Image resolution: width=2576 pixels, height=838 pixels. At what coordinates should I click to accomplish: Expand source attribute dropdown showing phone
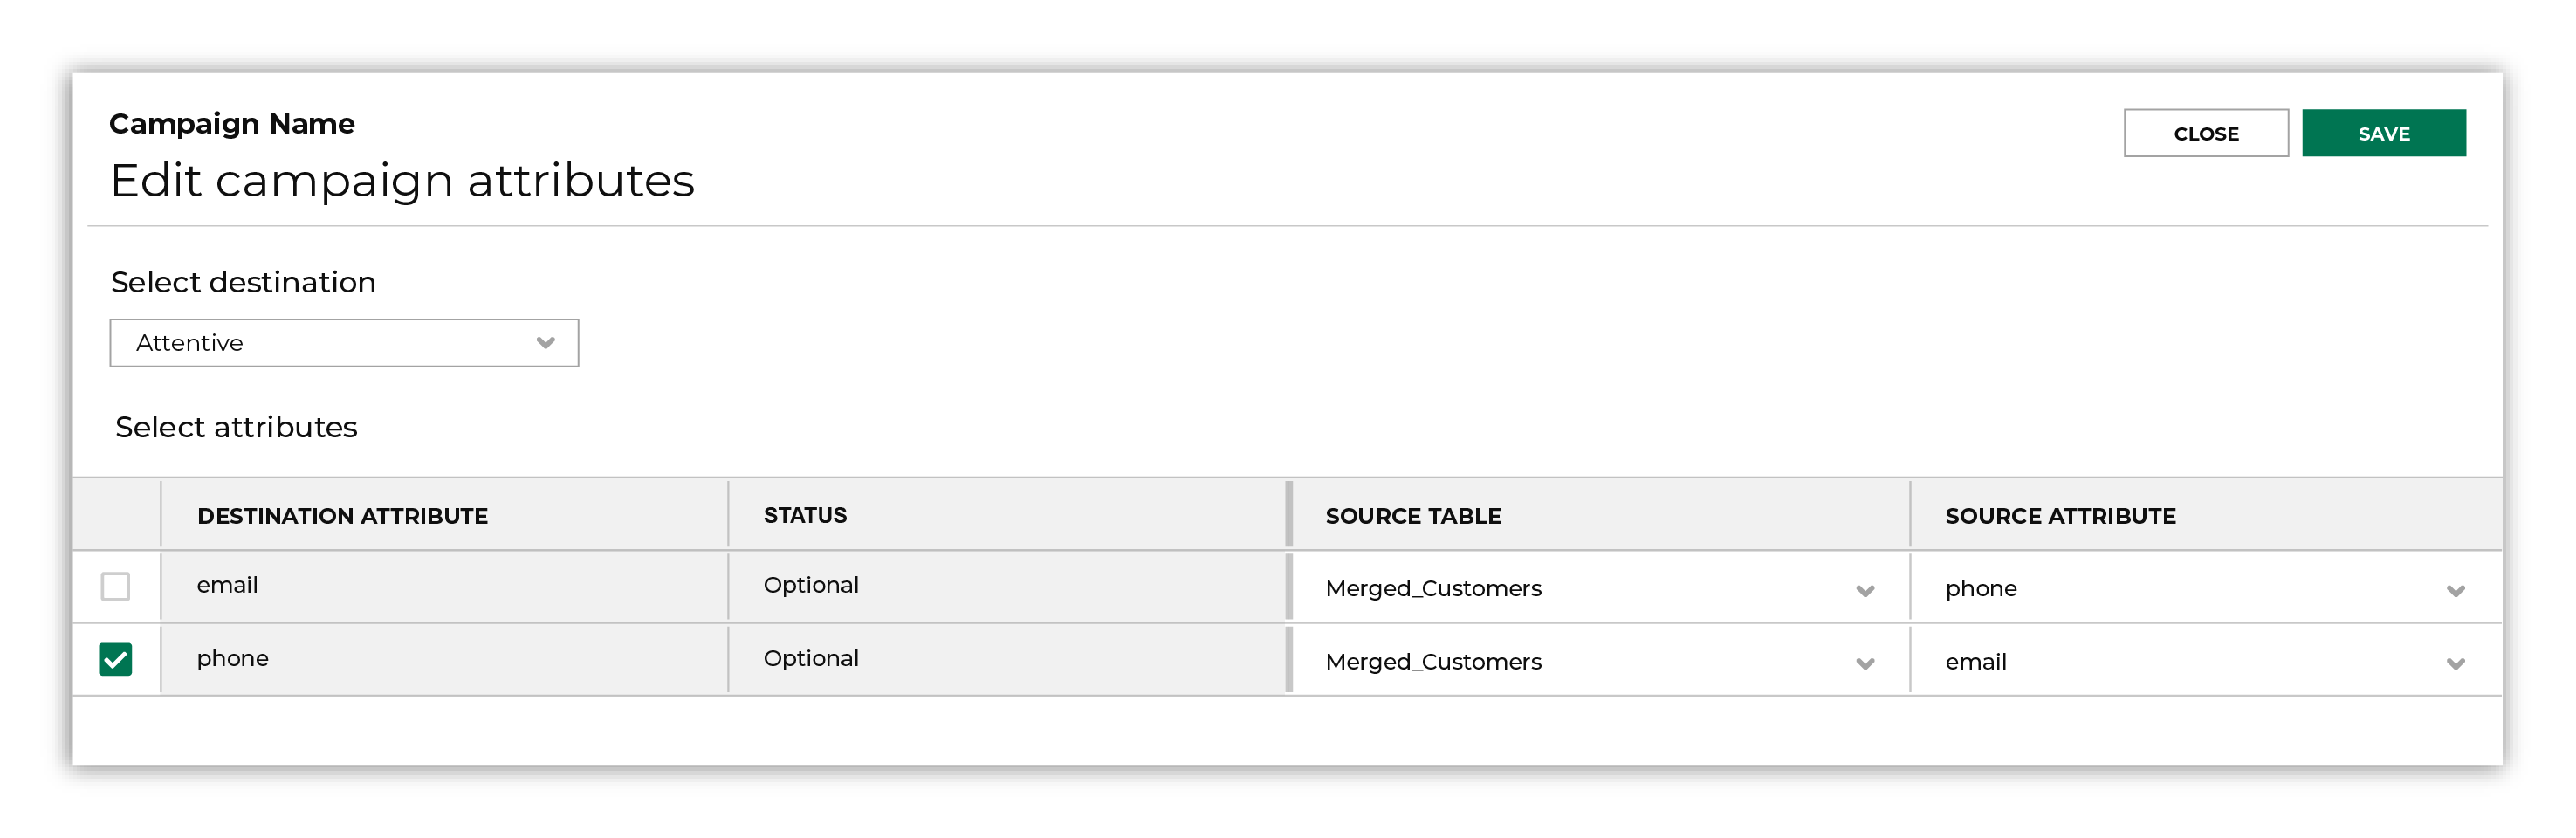(2206, 588)
